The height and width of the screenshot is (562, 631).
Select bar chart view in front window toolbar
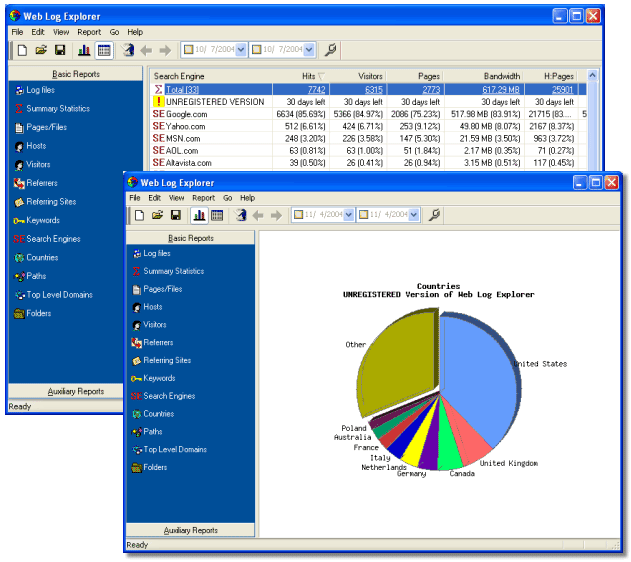tap(199, 215)
